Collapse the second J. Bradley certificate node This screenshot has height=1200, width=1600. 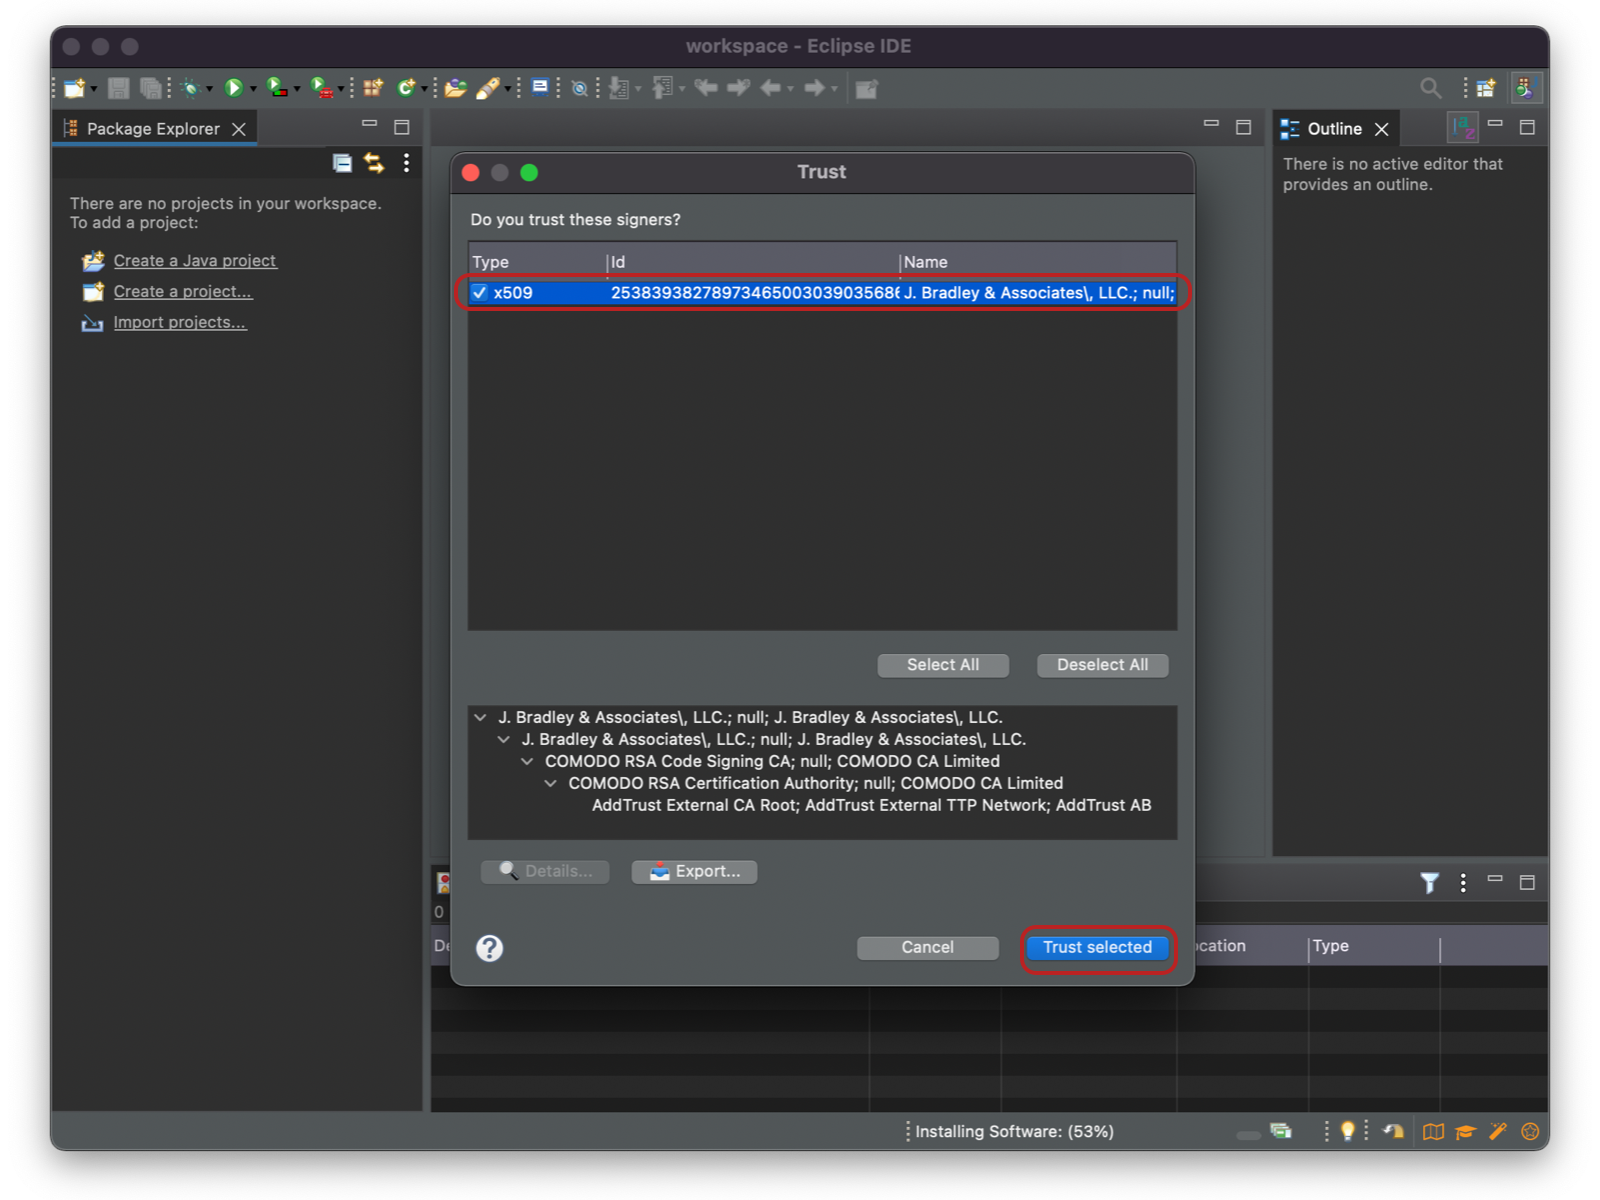(x=504, y=740)
